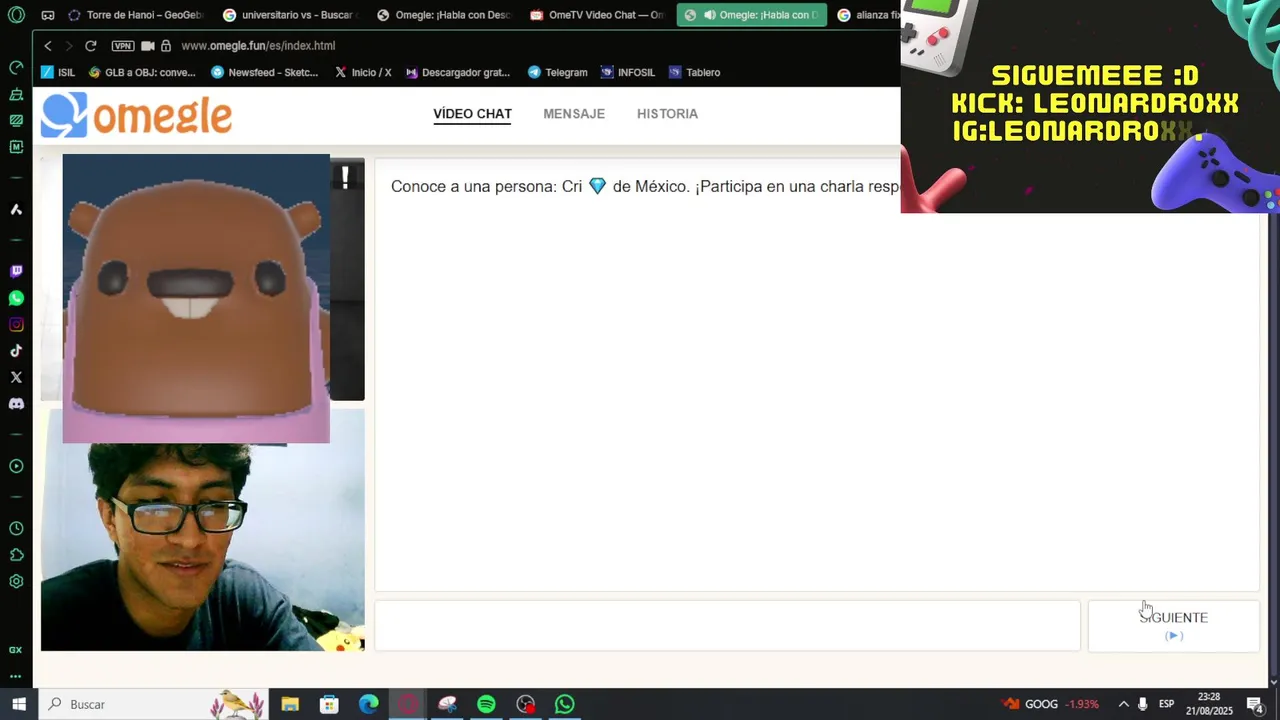Open Settings gear icon in sidebar
Image resolution: width=1280 pixels, height=720 pixels.
coord(16,581)
